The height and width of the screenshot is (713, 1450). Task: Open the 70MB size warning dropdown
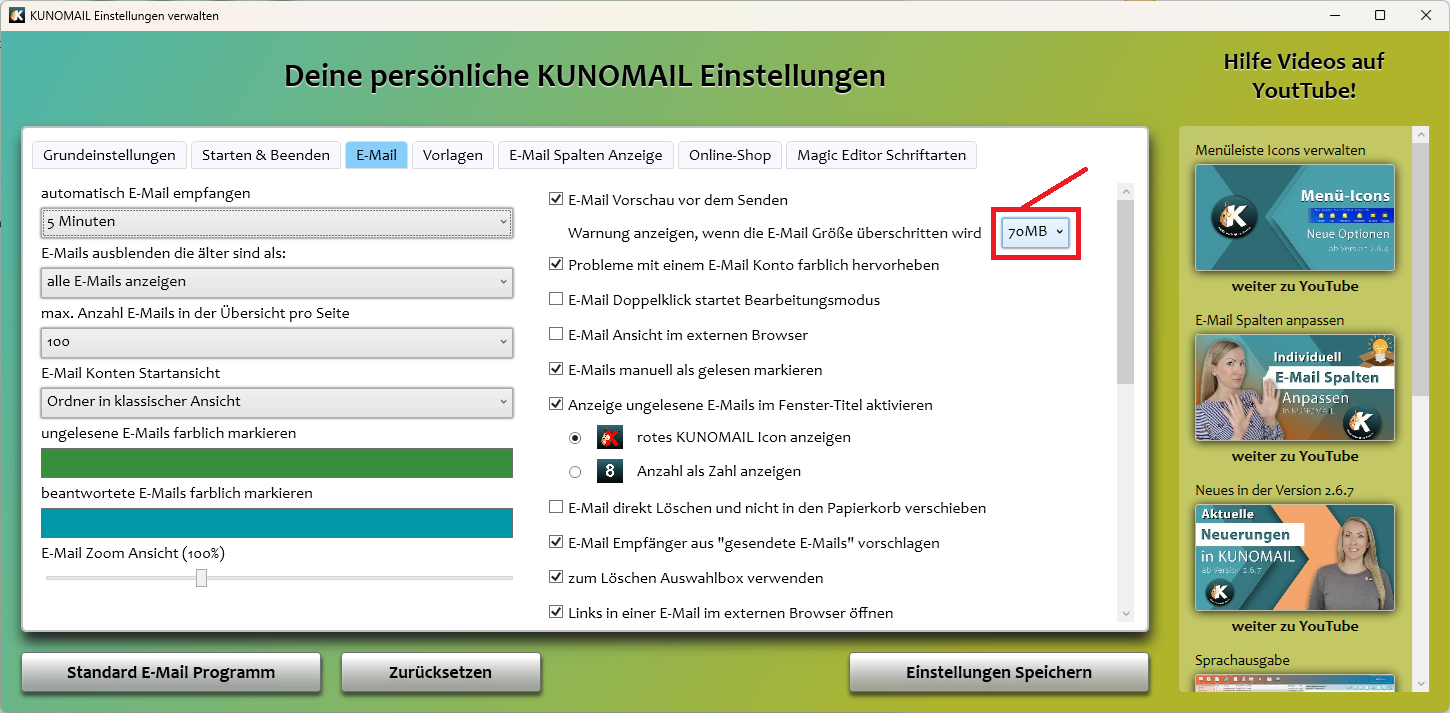[1036, 232]
